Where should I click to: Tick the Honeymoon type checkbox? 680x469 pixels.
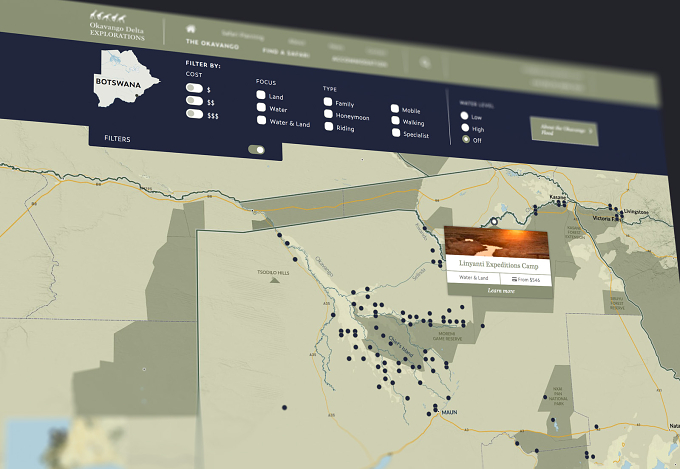[328, 114]
